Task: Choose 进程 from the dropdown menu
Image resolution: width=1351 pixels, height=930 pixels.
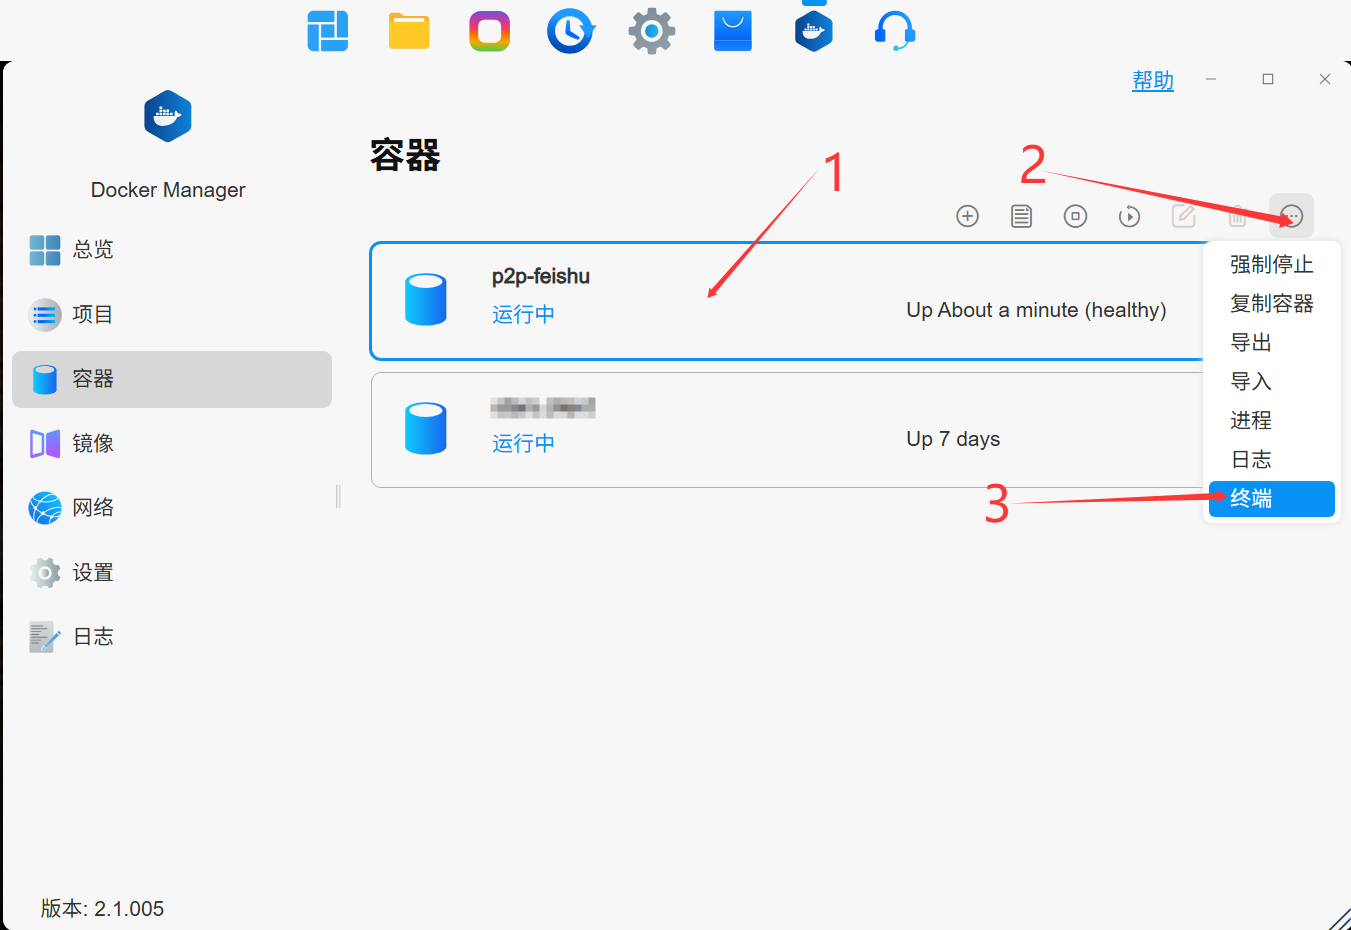Action: [x=1271, y=420]
